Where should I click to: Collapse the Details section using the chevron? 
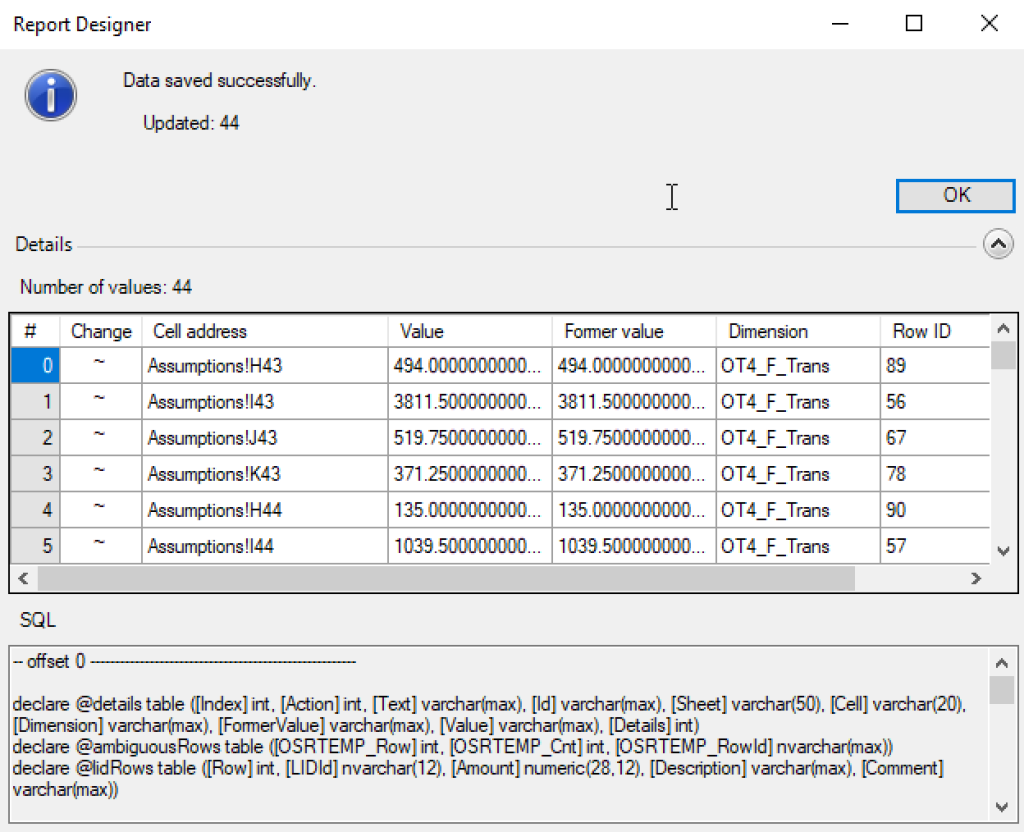coord(997,243)
